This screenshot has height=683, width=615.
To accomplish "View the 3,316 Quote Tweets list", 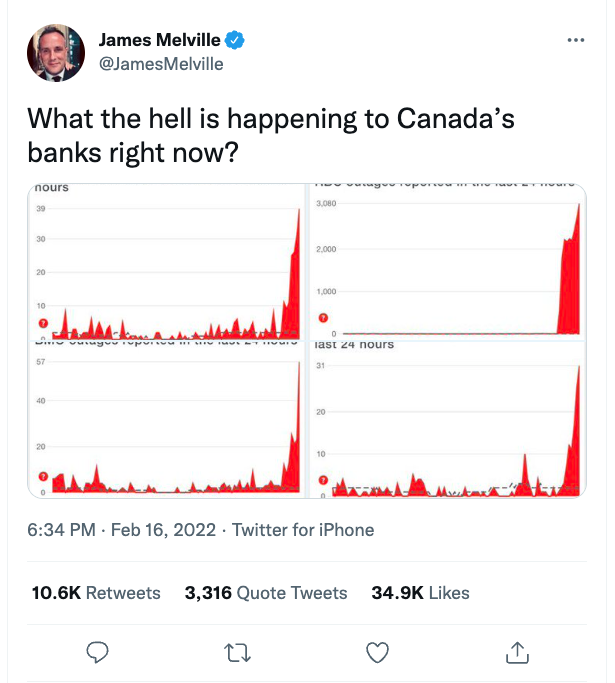I will click(x=266, y=593).
